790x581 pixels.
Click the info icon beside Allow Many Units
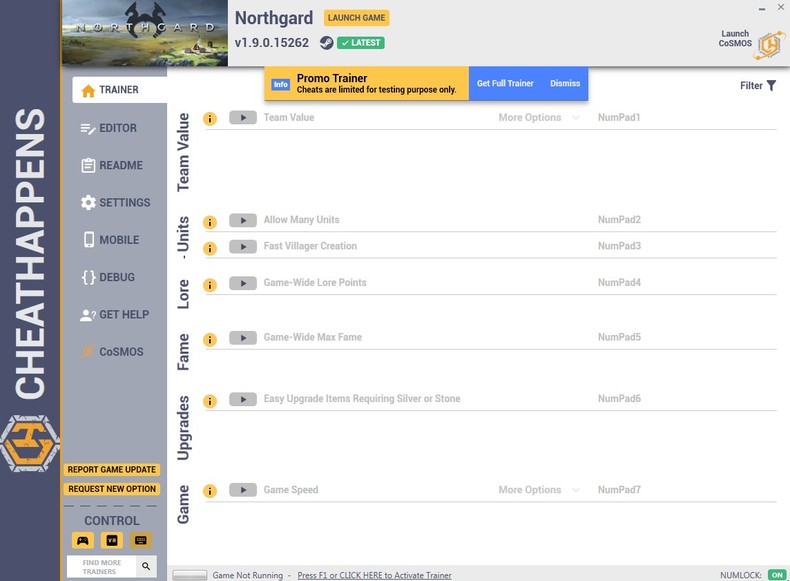tap(210, 222)
